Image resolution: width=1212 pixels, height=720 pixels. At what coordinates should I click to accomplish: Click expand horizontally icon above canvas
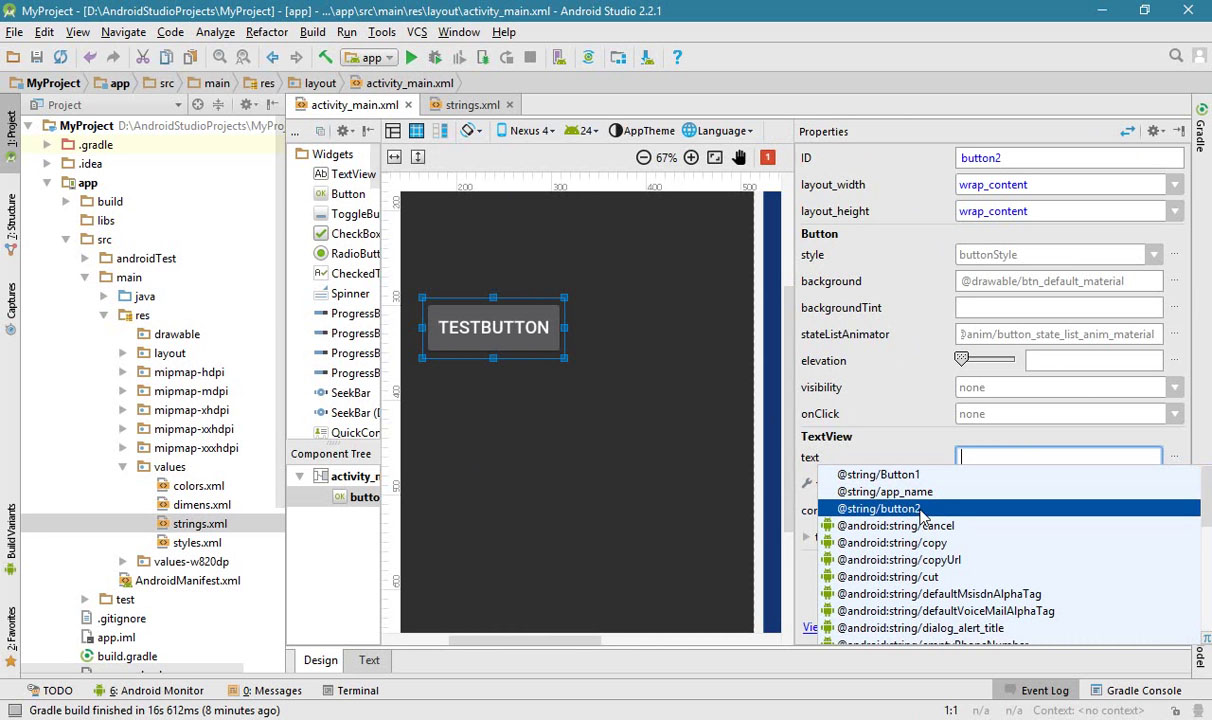pyautogui.click(x=394, y=157)
